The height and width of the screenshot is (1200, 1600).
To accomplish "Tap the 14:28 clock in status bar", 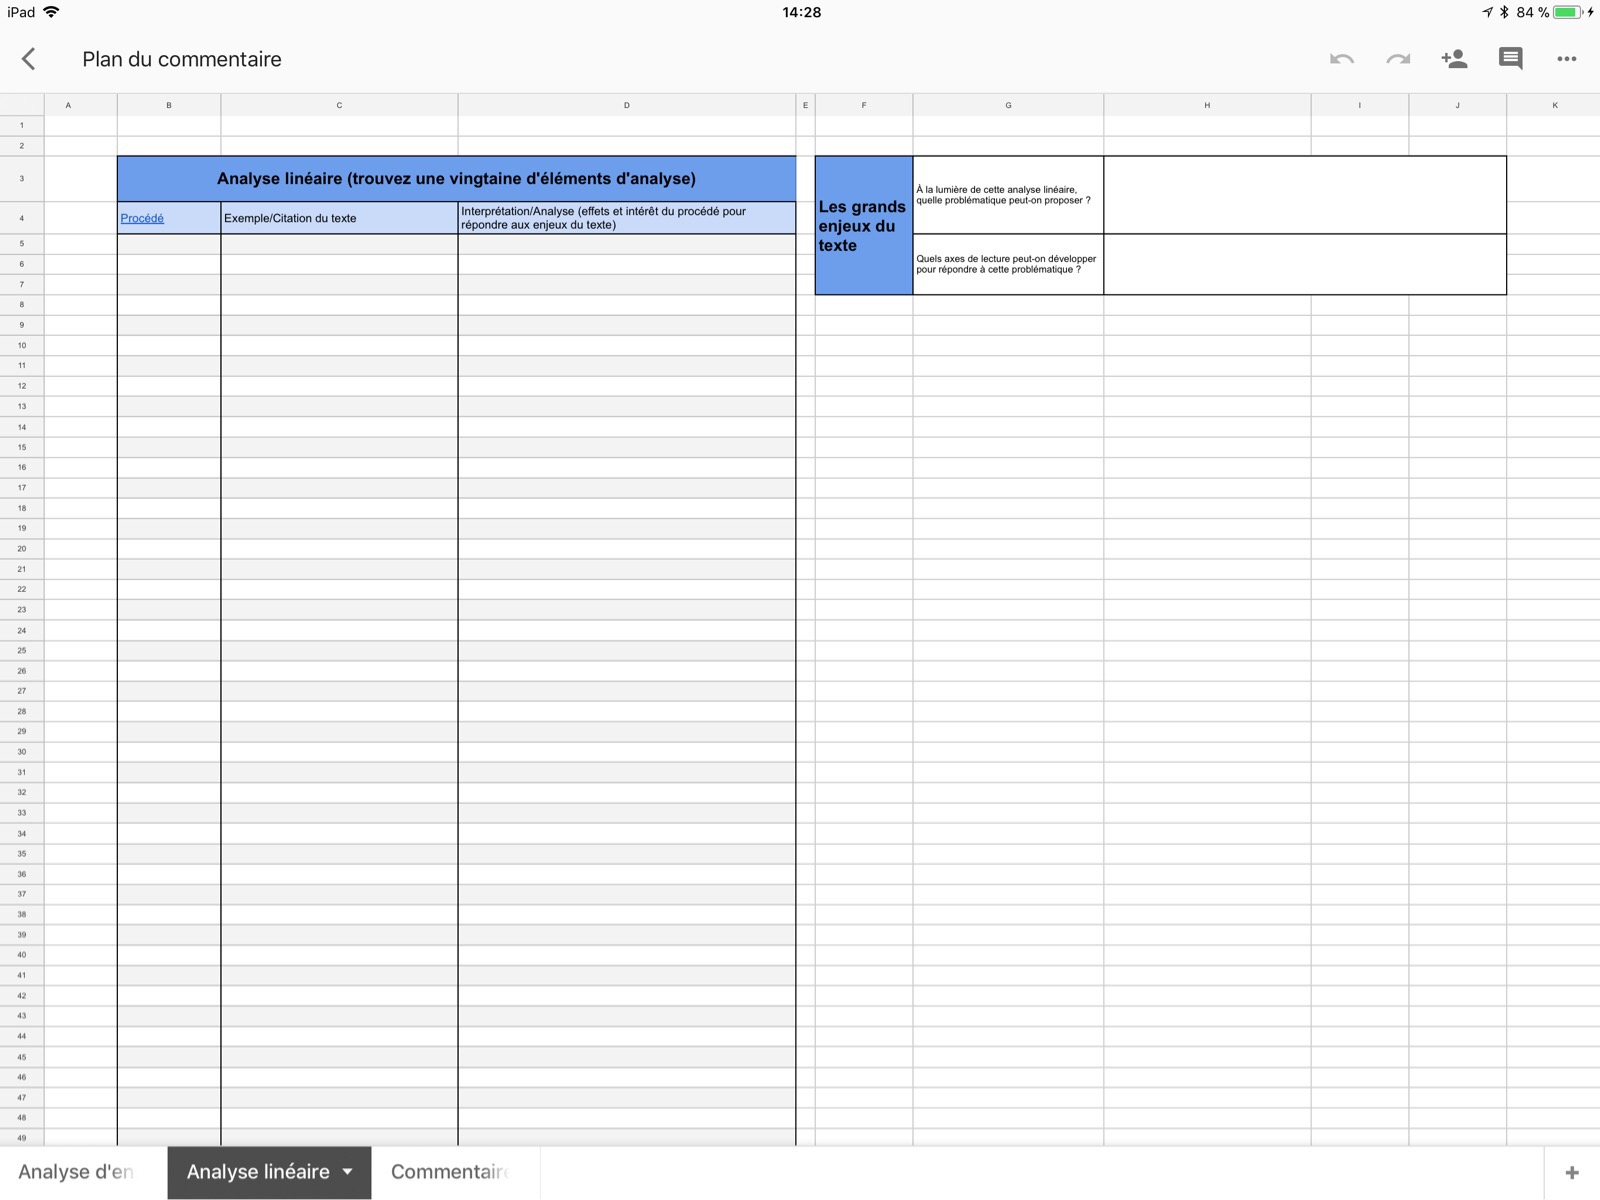I will click(x=801, y=12).
